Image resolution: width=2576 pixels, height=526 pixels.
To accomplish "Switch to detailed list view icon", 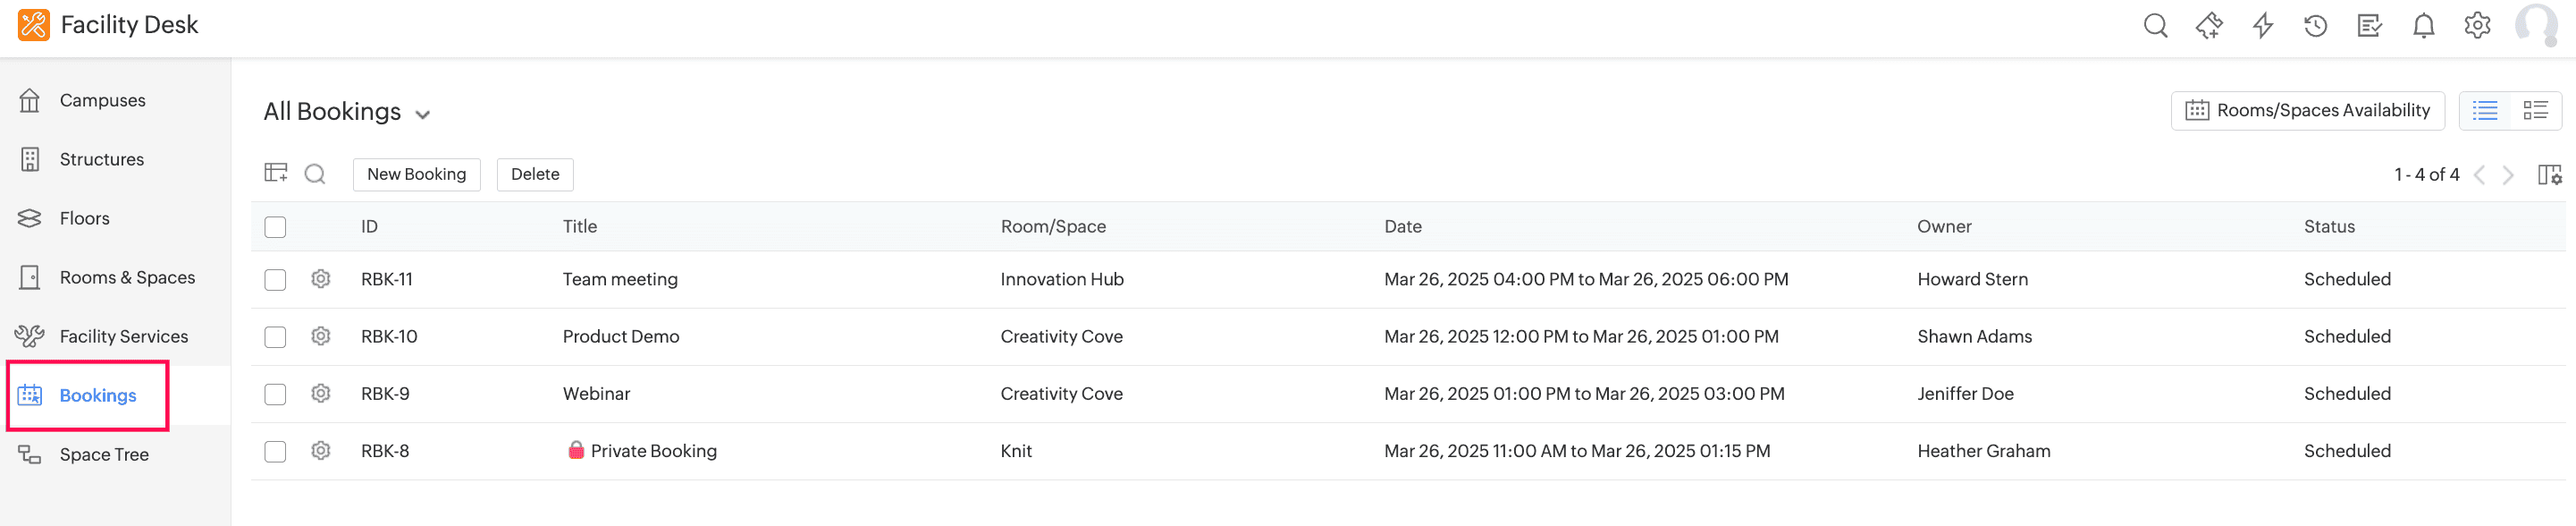I will (x=2535, y=110).
